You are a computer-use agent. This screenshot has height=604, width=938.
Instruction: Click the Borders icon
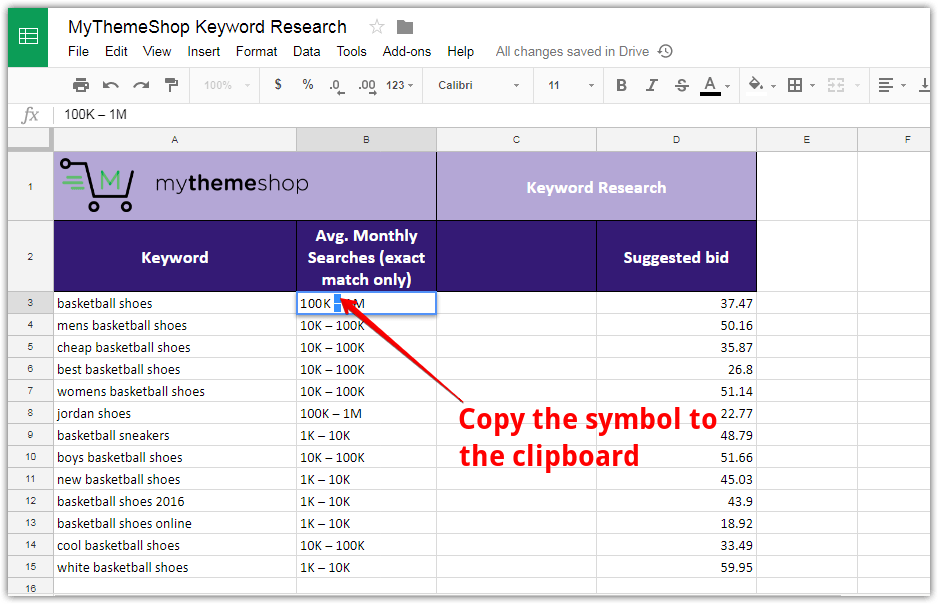point(795,86)
